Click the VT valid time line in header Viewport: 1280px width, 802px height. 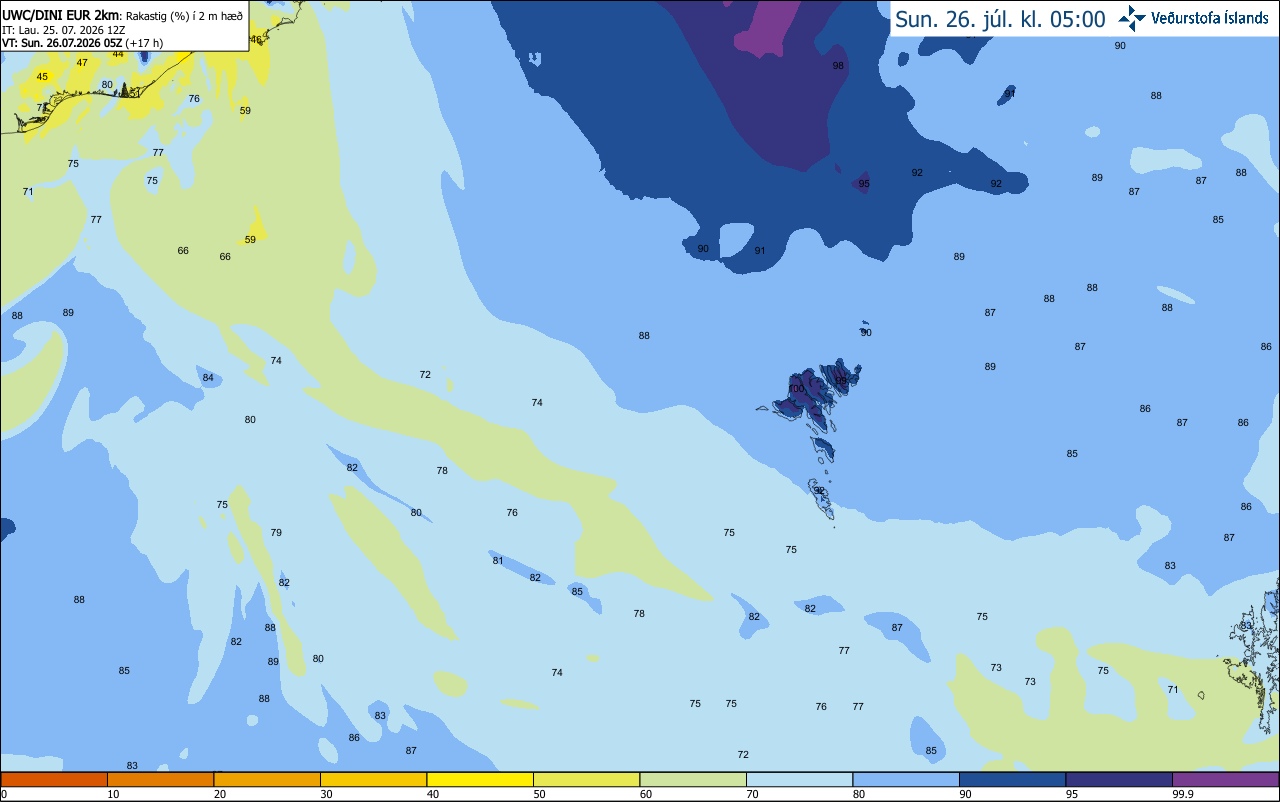[x=82, y=43]
